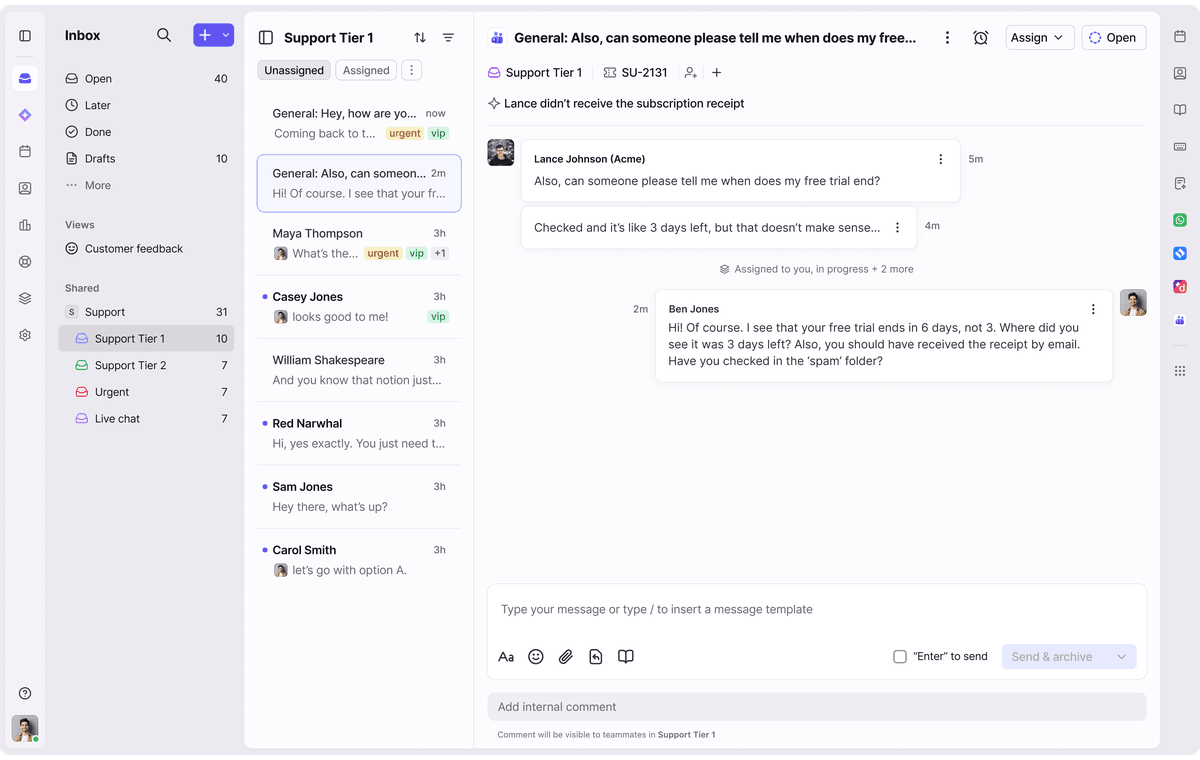Open the Maya Thompson conversation

click(x=359, y=243)
